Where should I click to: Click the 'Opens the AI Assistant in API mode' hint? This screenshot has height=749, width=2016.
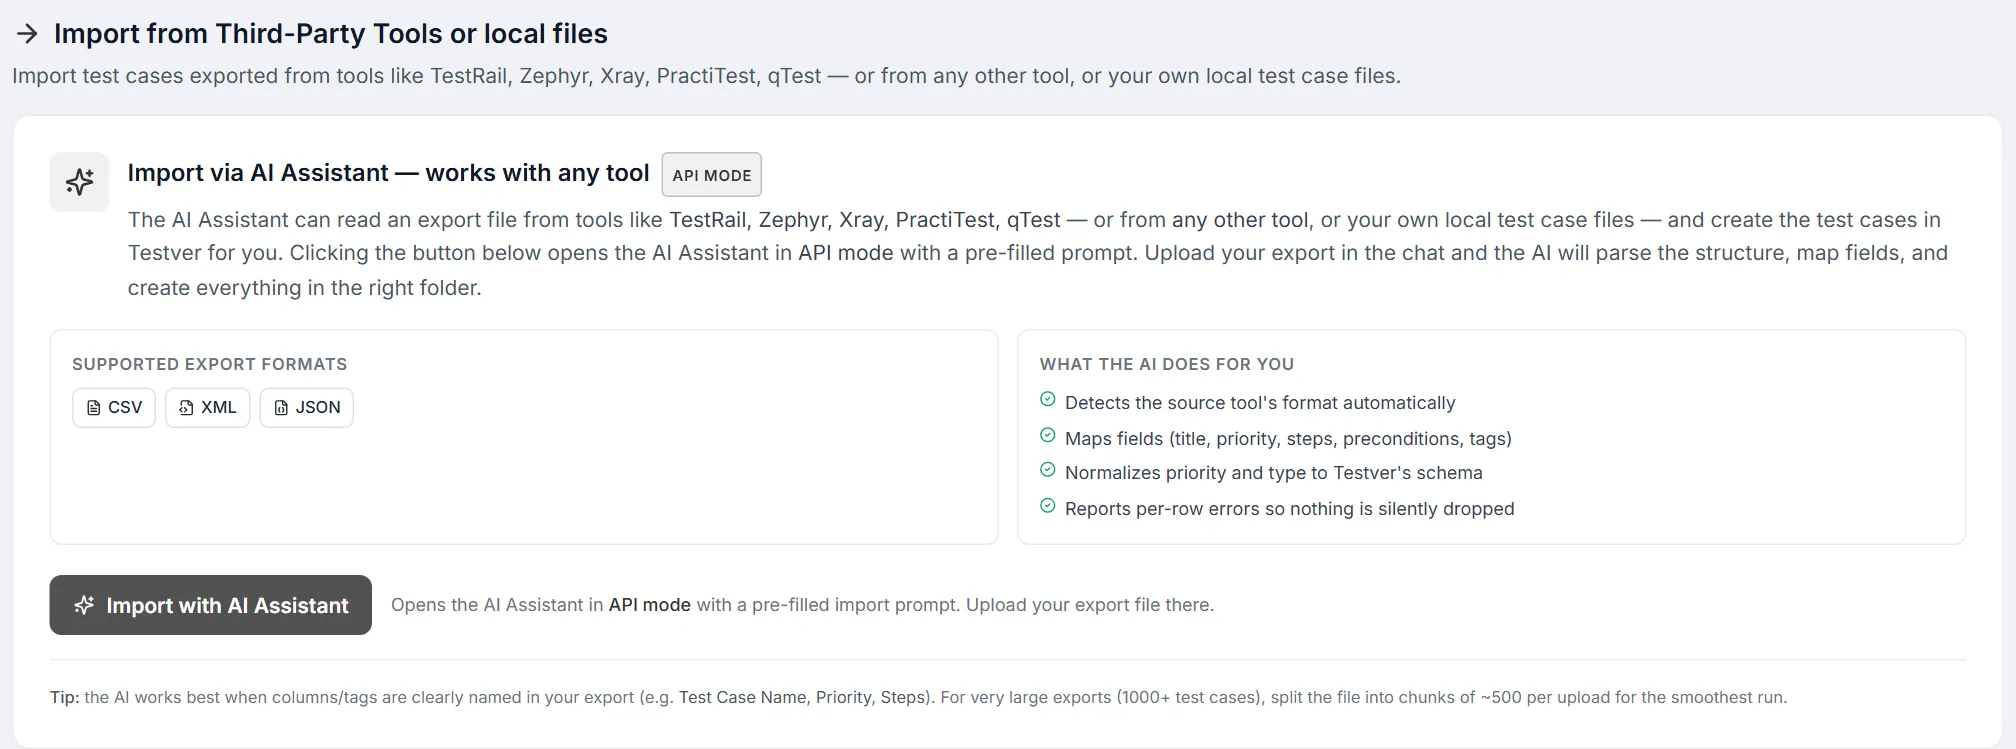pyautogui.click(x=802, y=605)
